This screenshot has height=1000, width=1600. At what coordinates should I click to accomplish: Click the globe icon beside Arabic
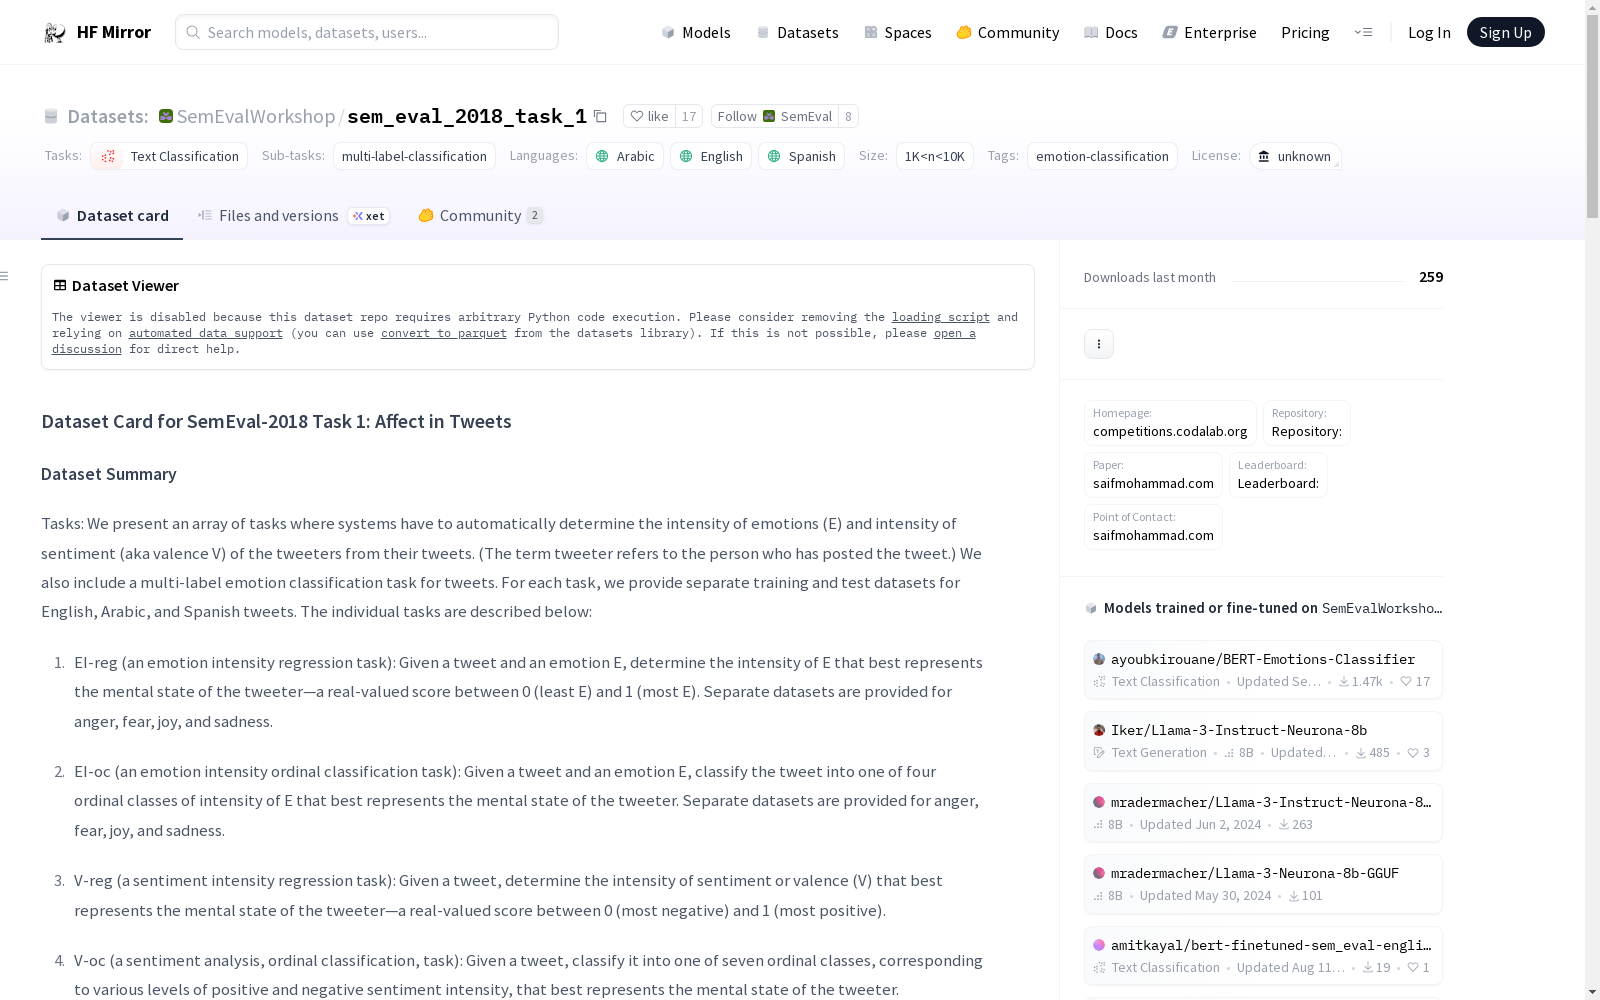[x=602, y=156]
